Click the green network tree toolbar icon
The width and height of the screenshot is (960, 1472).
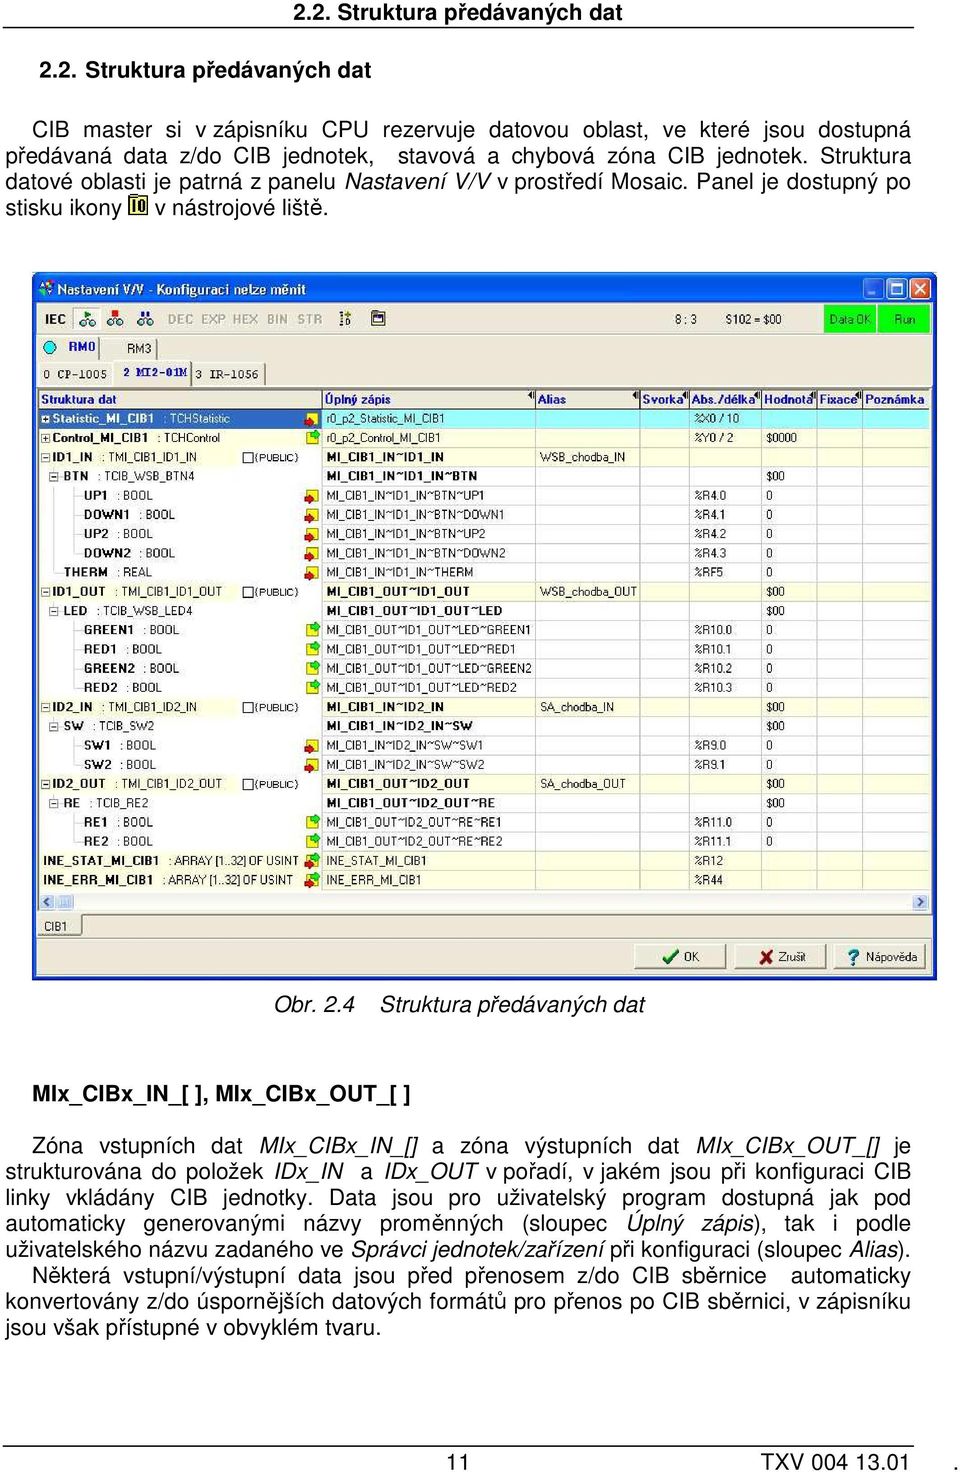[88, 319]
